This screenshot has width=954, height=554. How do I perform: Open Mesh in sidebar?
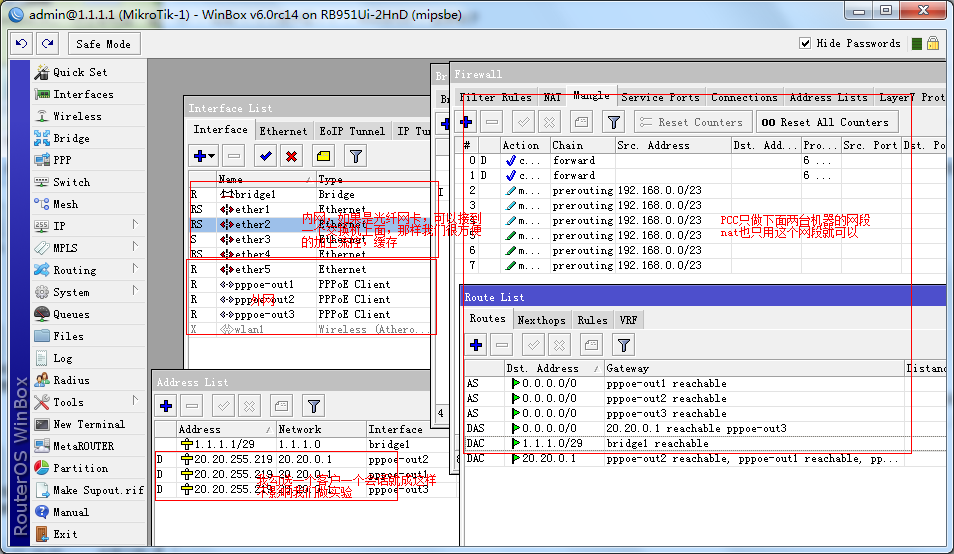[x=65, y=204]
